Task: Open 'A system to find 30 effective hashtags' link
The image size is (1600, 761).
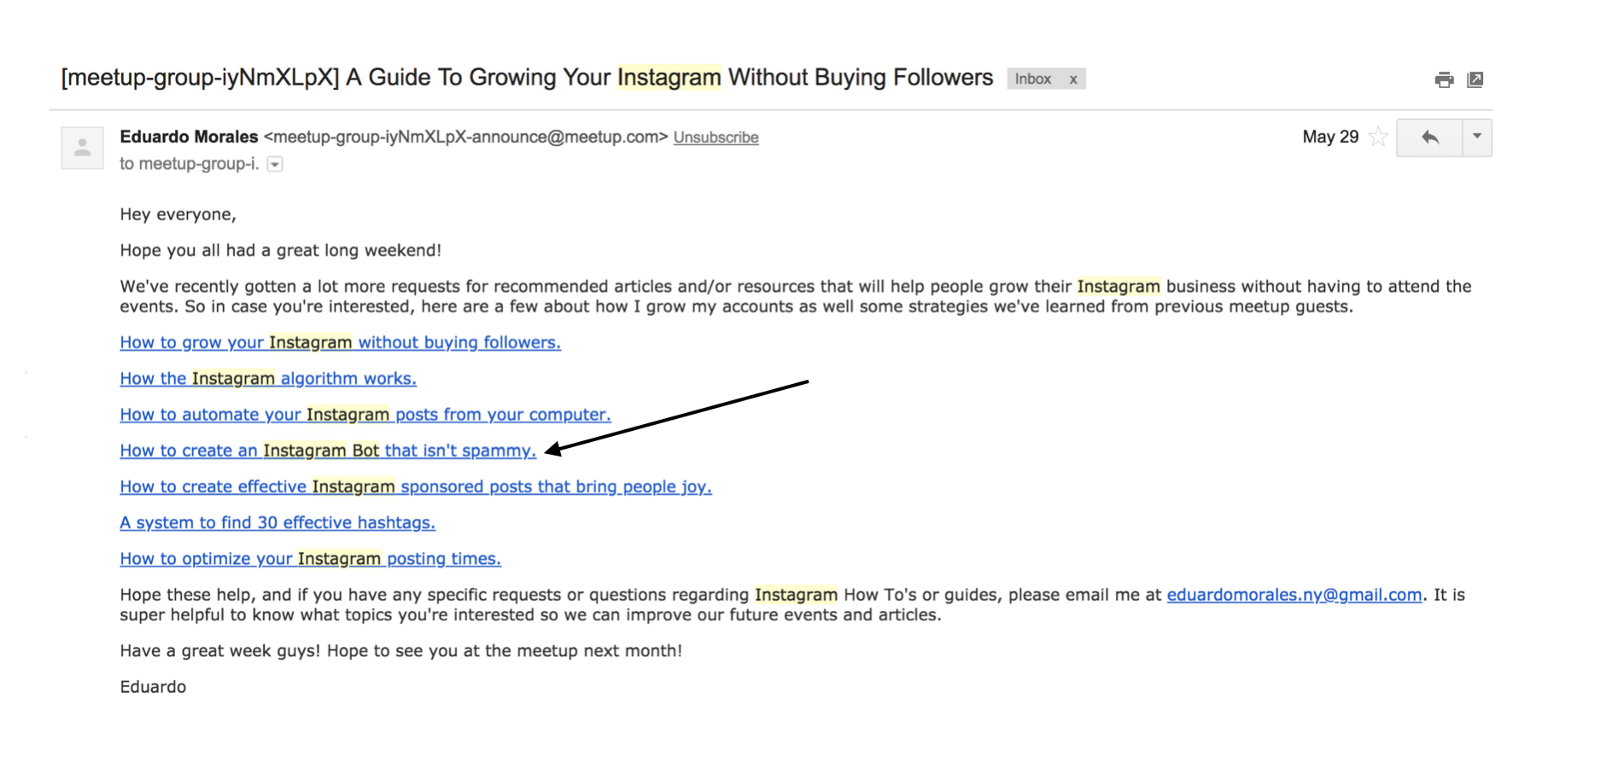Action: point(277,522)
